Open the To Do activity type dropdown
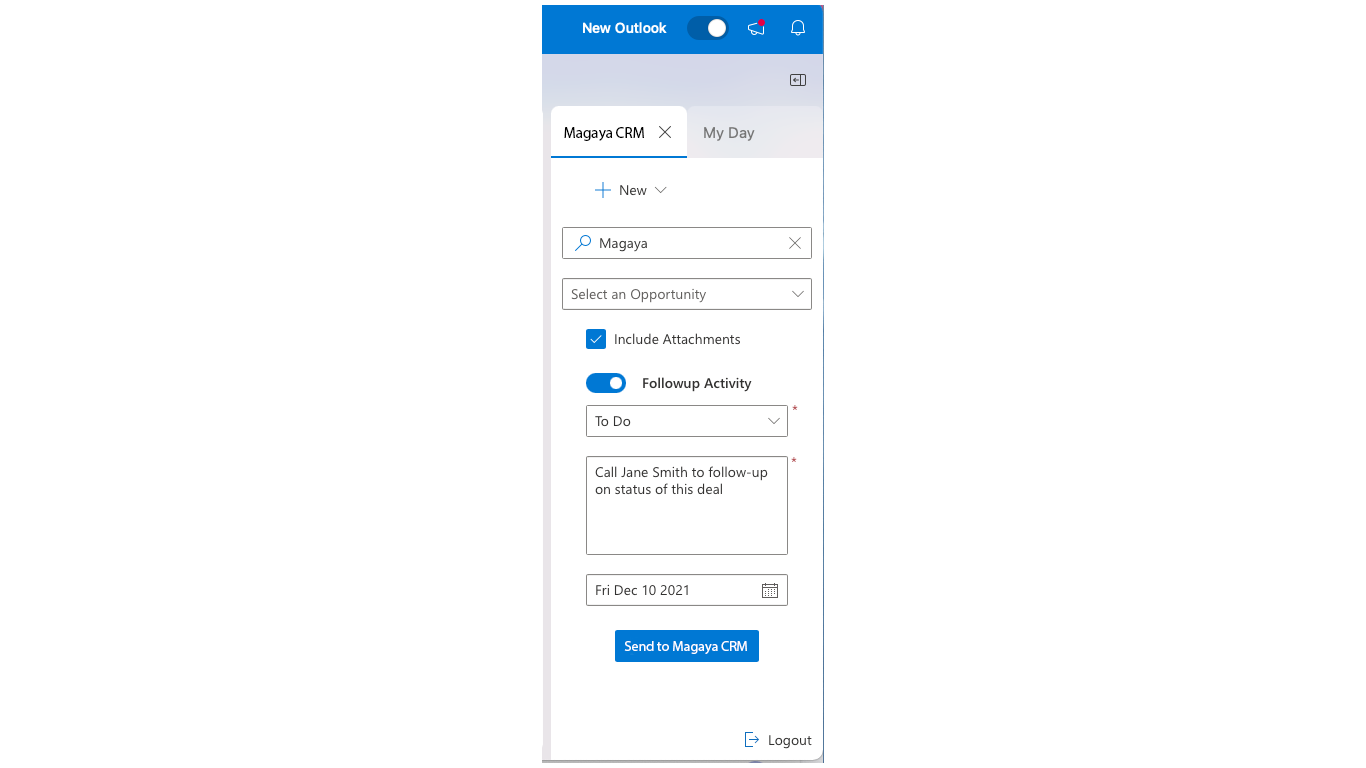This screenshot has height=768, width=1366. (x=687, y=421)
